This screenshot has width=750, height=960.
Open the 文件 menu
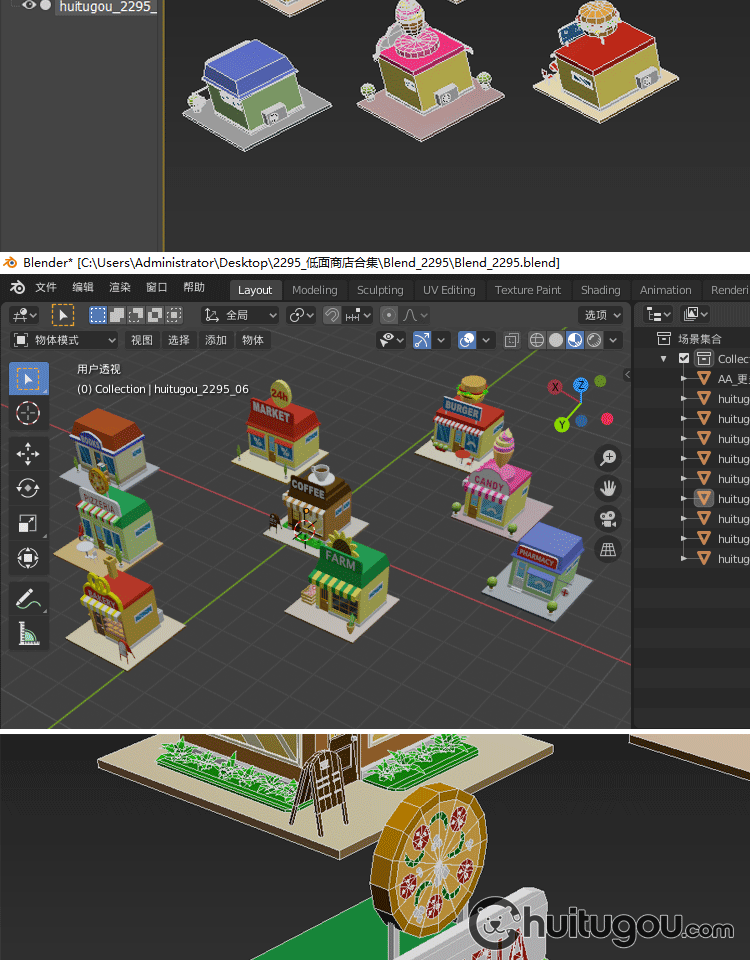point(46,288)
